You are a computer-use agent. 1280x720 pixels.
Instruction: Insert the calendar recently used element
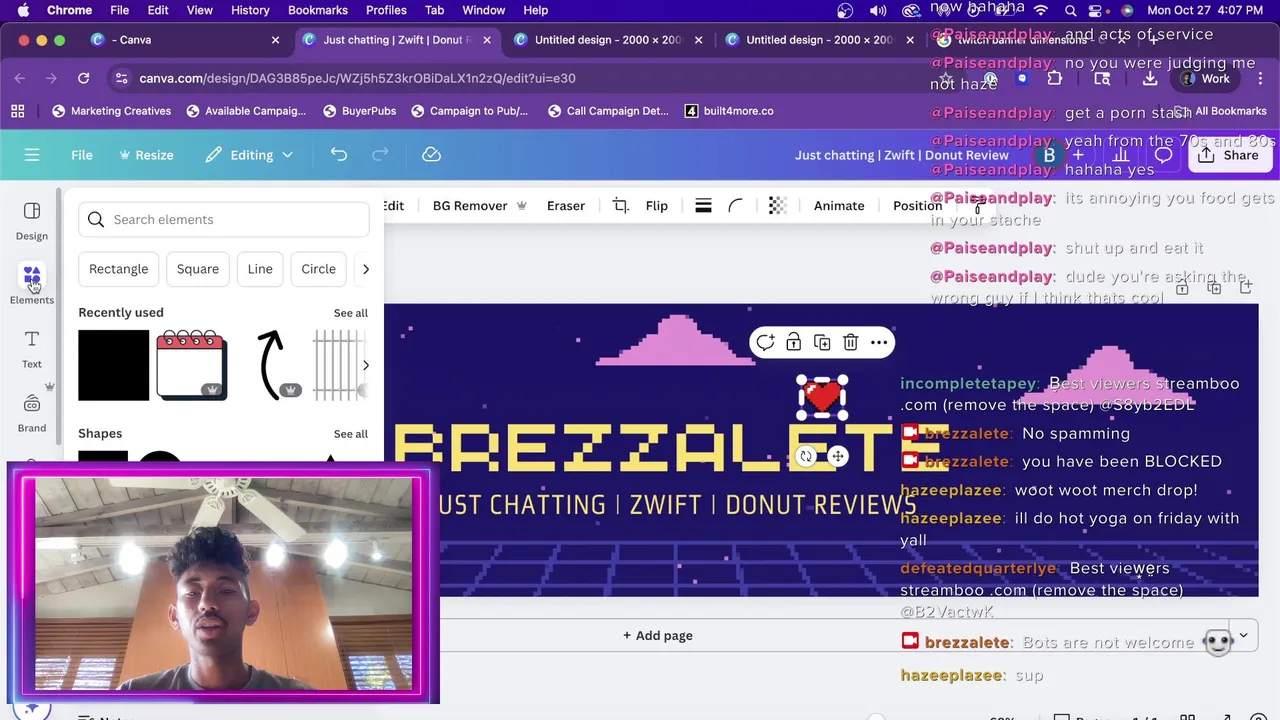(192, 365)
